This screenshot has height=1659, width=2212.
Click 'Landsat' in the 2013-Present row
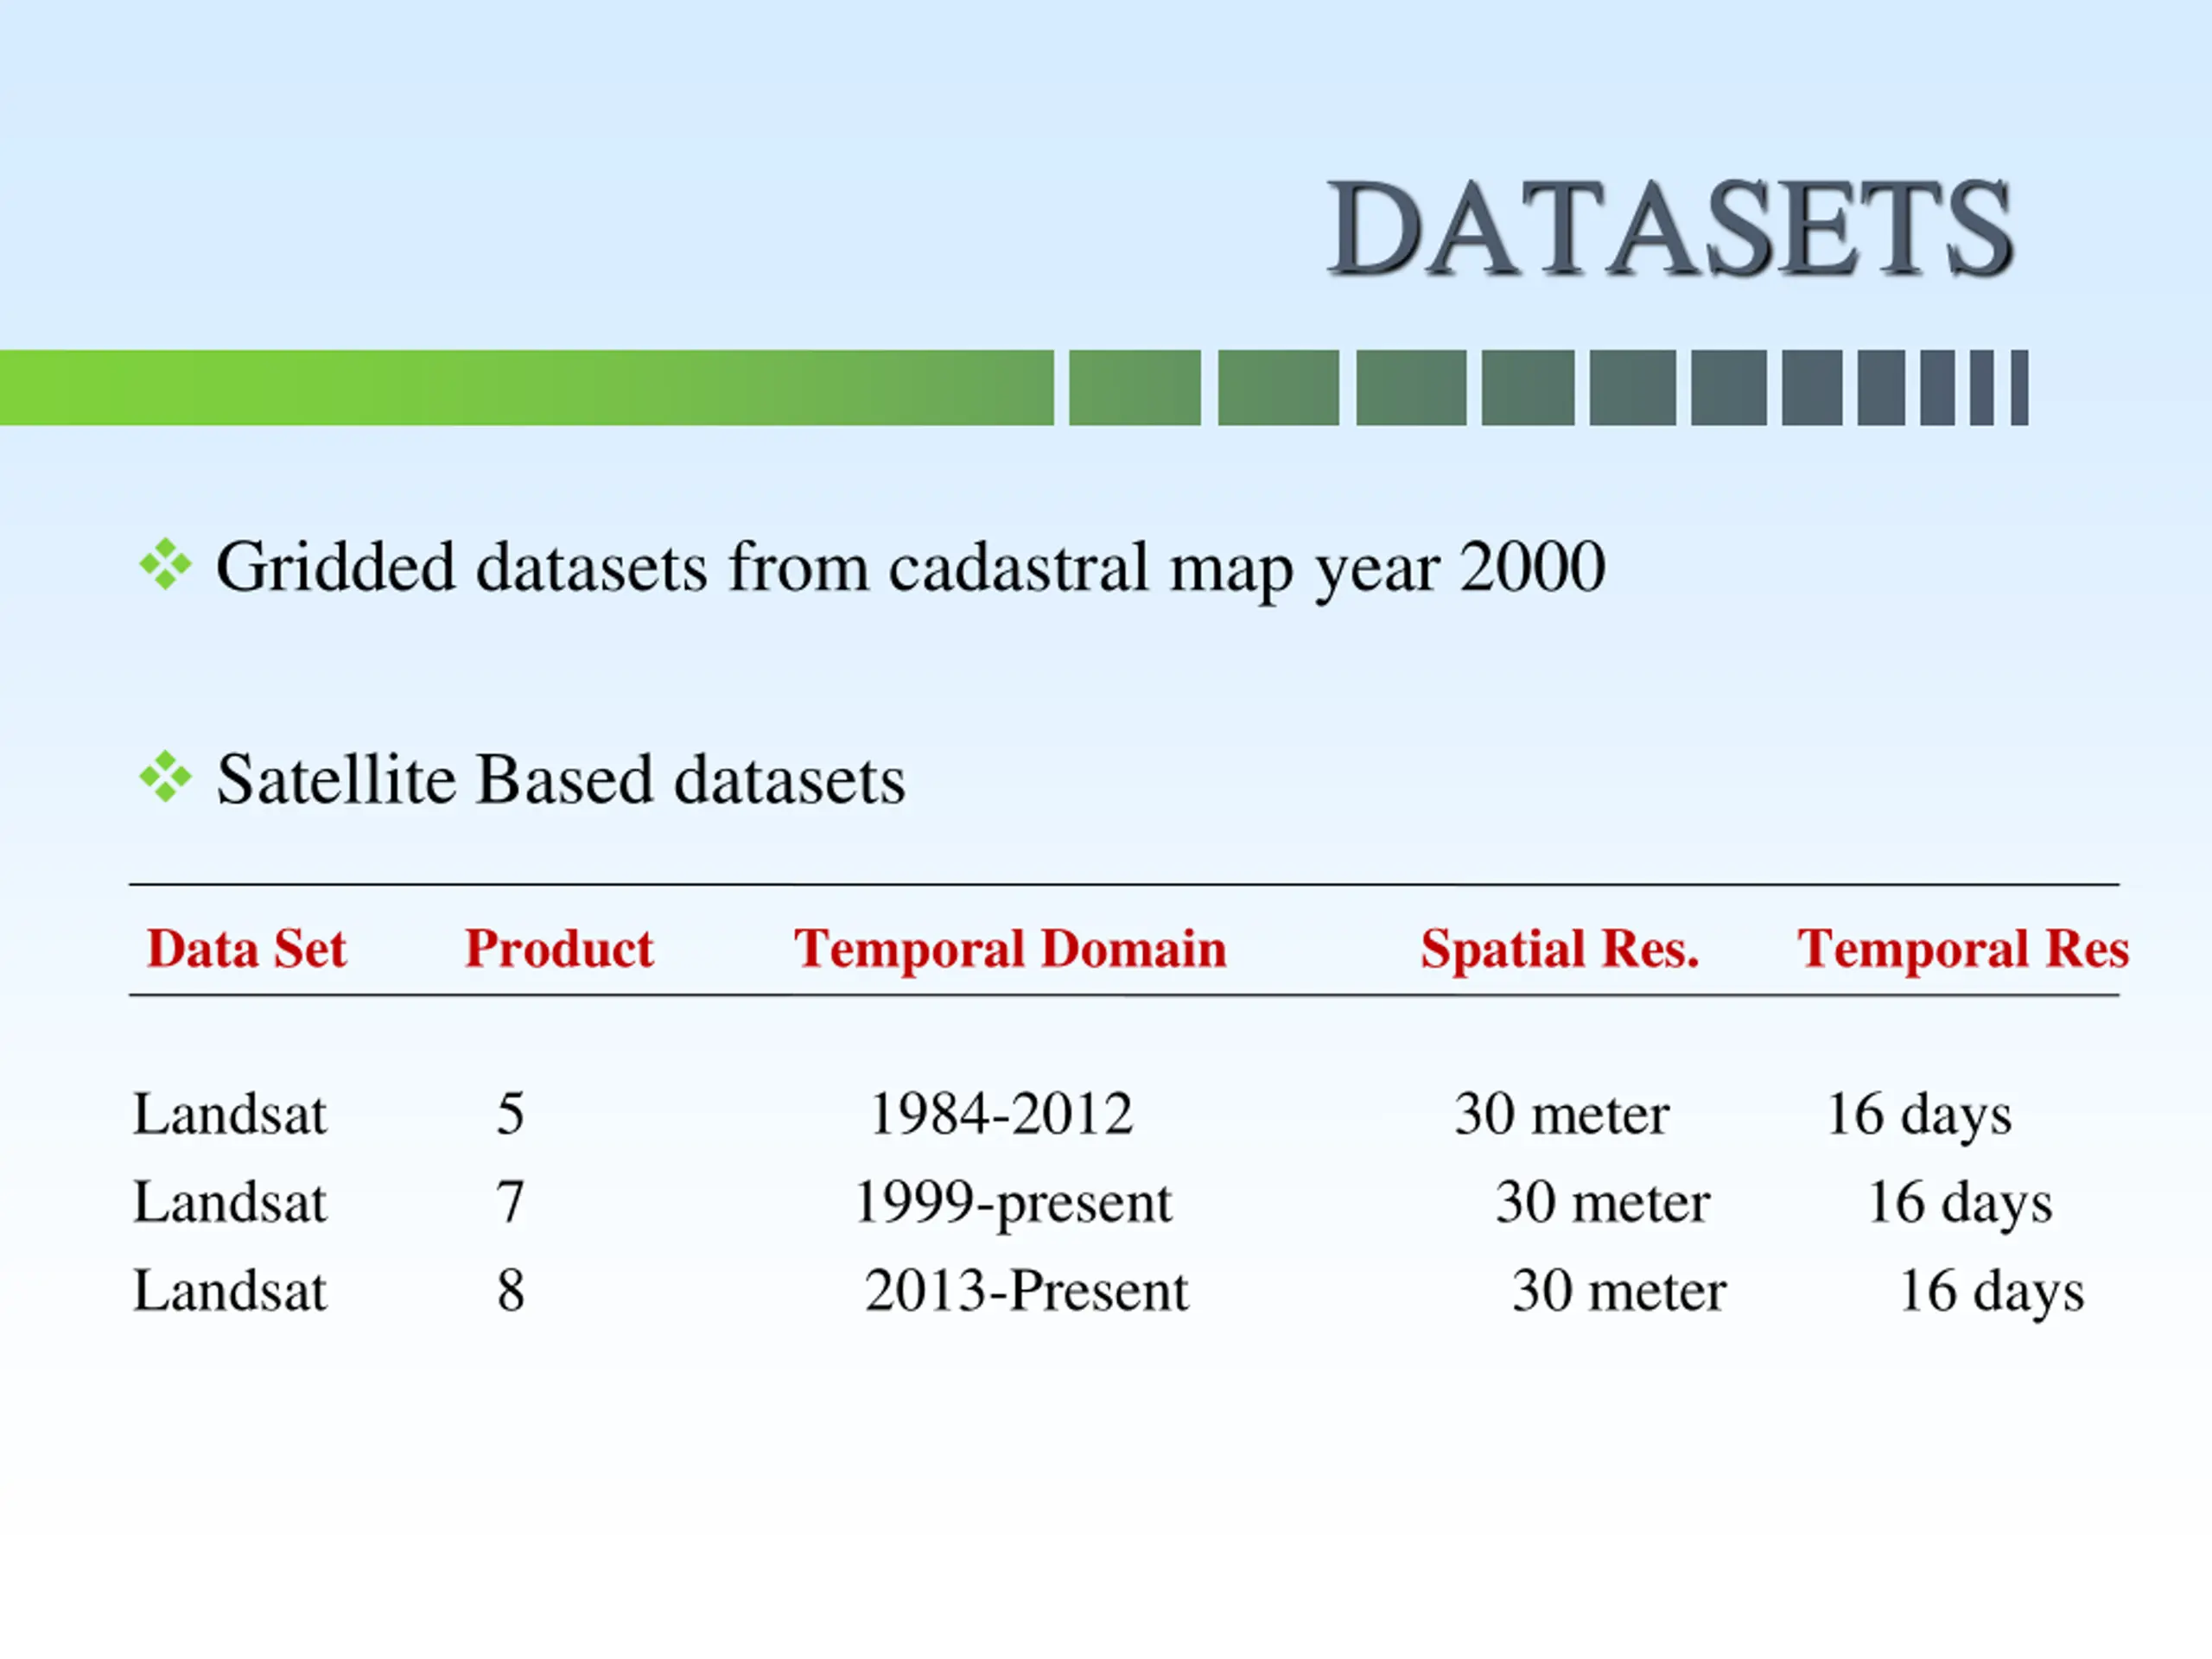(x=230, y=1290)
